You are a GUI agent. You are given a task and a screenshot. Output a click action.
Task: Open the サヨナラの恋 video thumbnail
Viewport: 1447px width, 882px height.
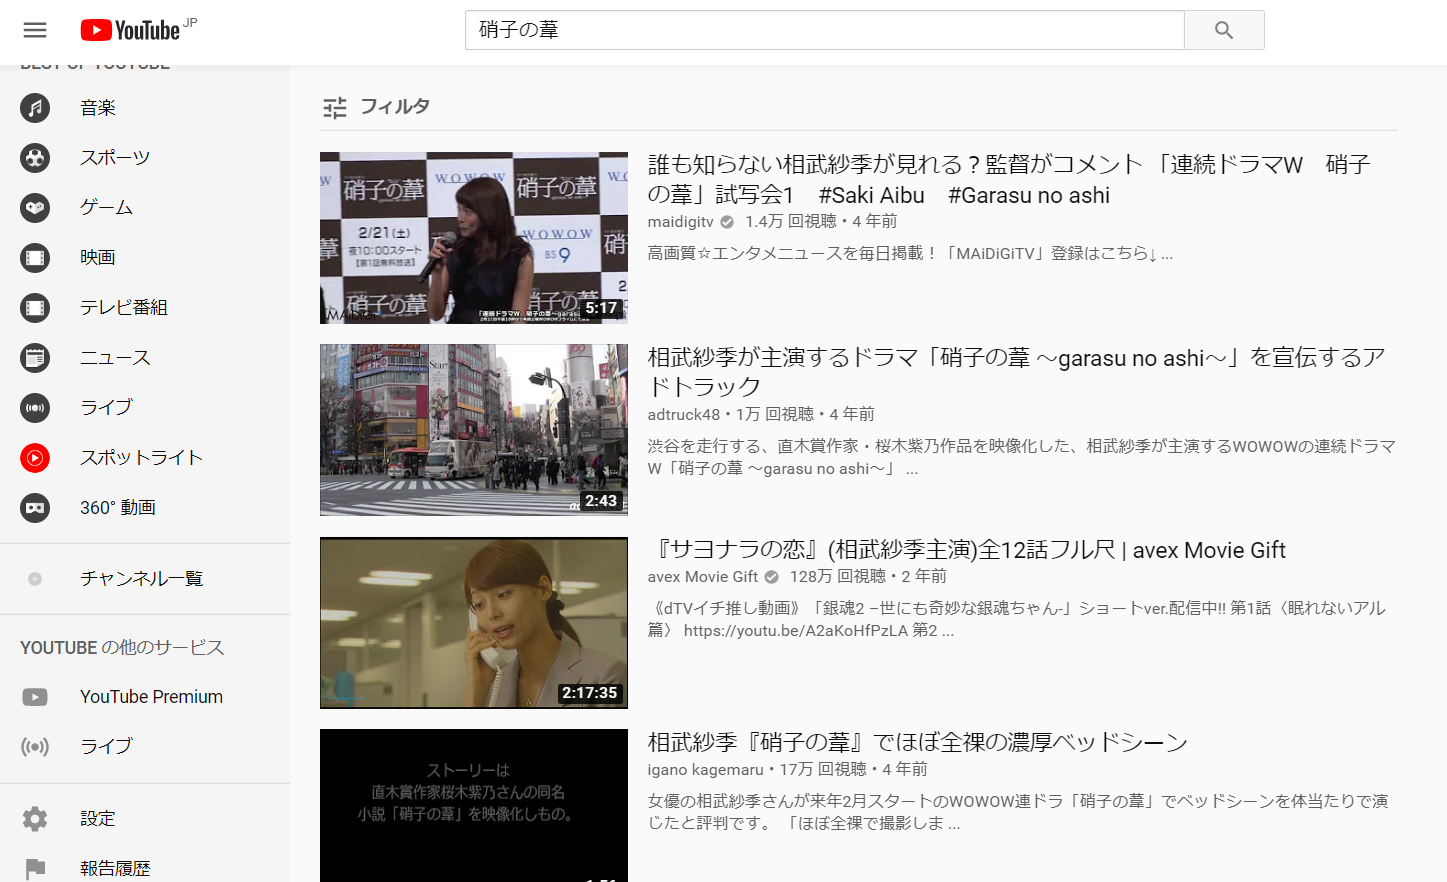pos(474,623)
